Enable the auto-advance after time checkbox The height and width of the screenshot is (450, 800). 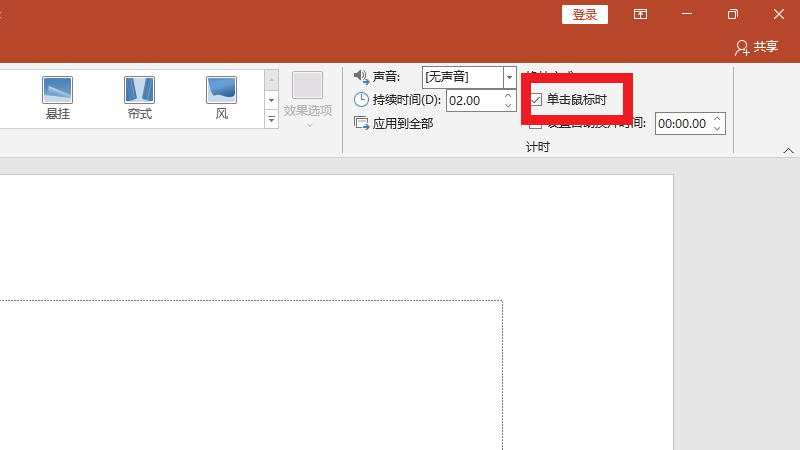point(536,124)
